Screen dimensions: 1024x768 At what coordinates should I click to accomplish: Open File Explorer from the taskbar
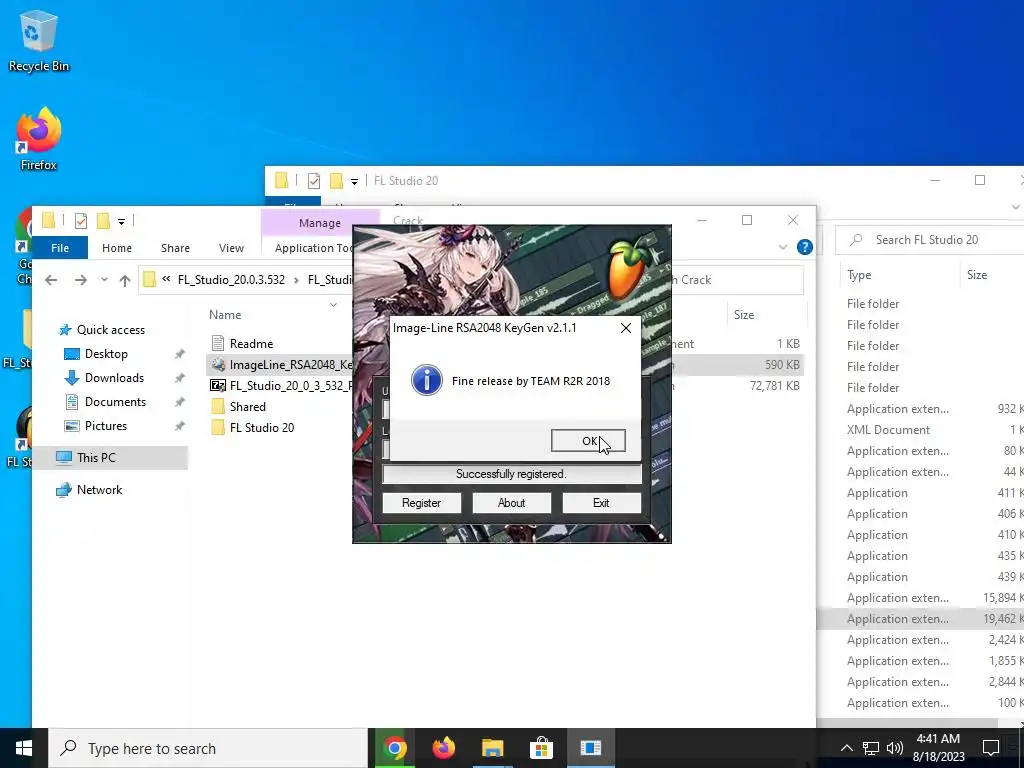click(x=492, y=748)
